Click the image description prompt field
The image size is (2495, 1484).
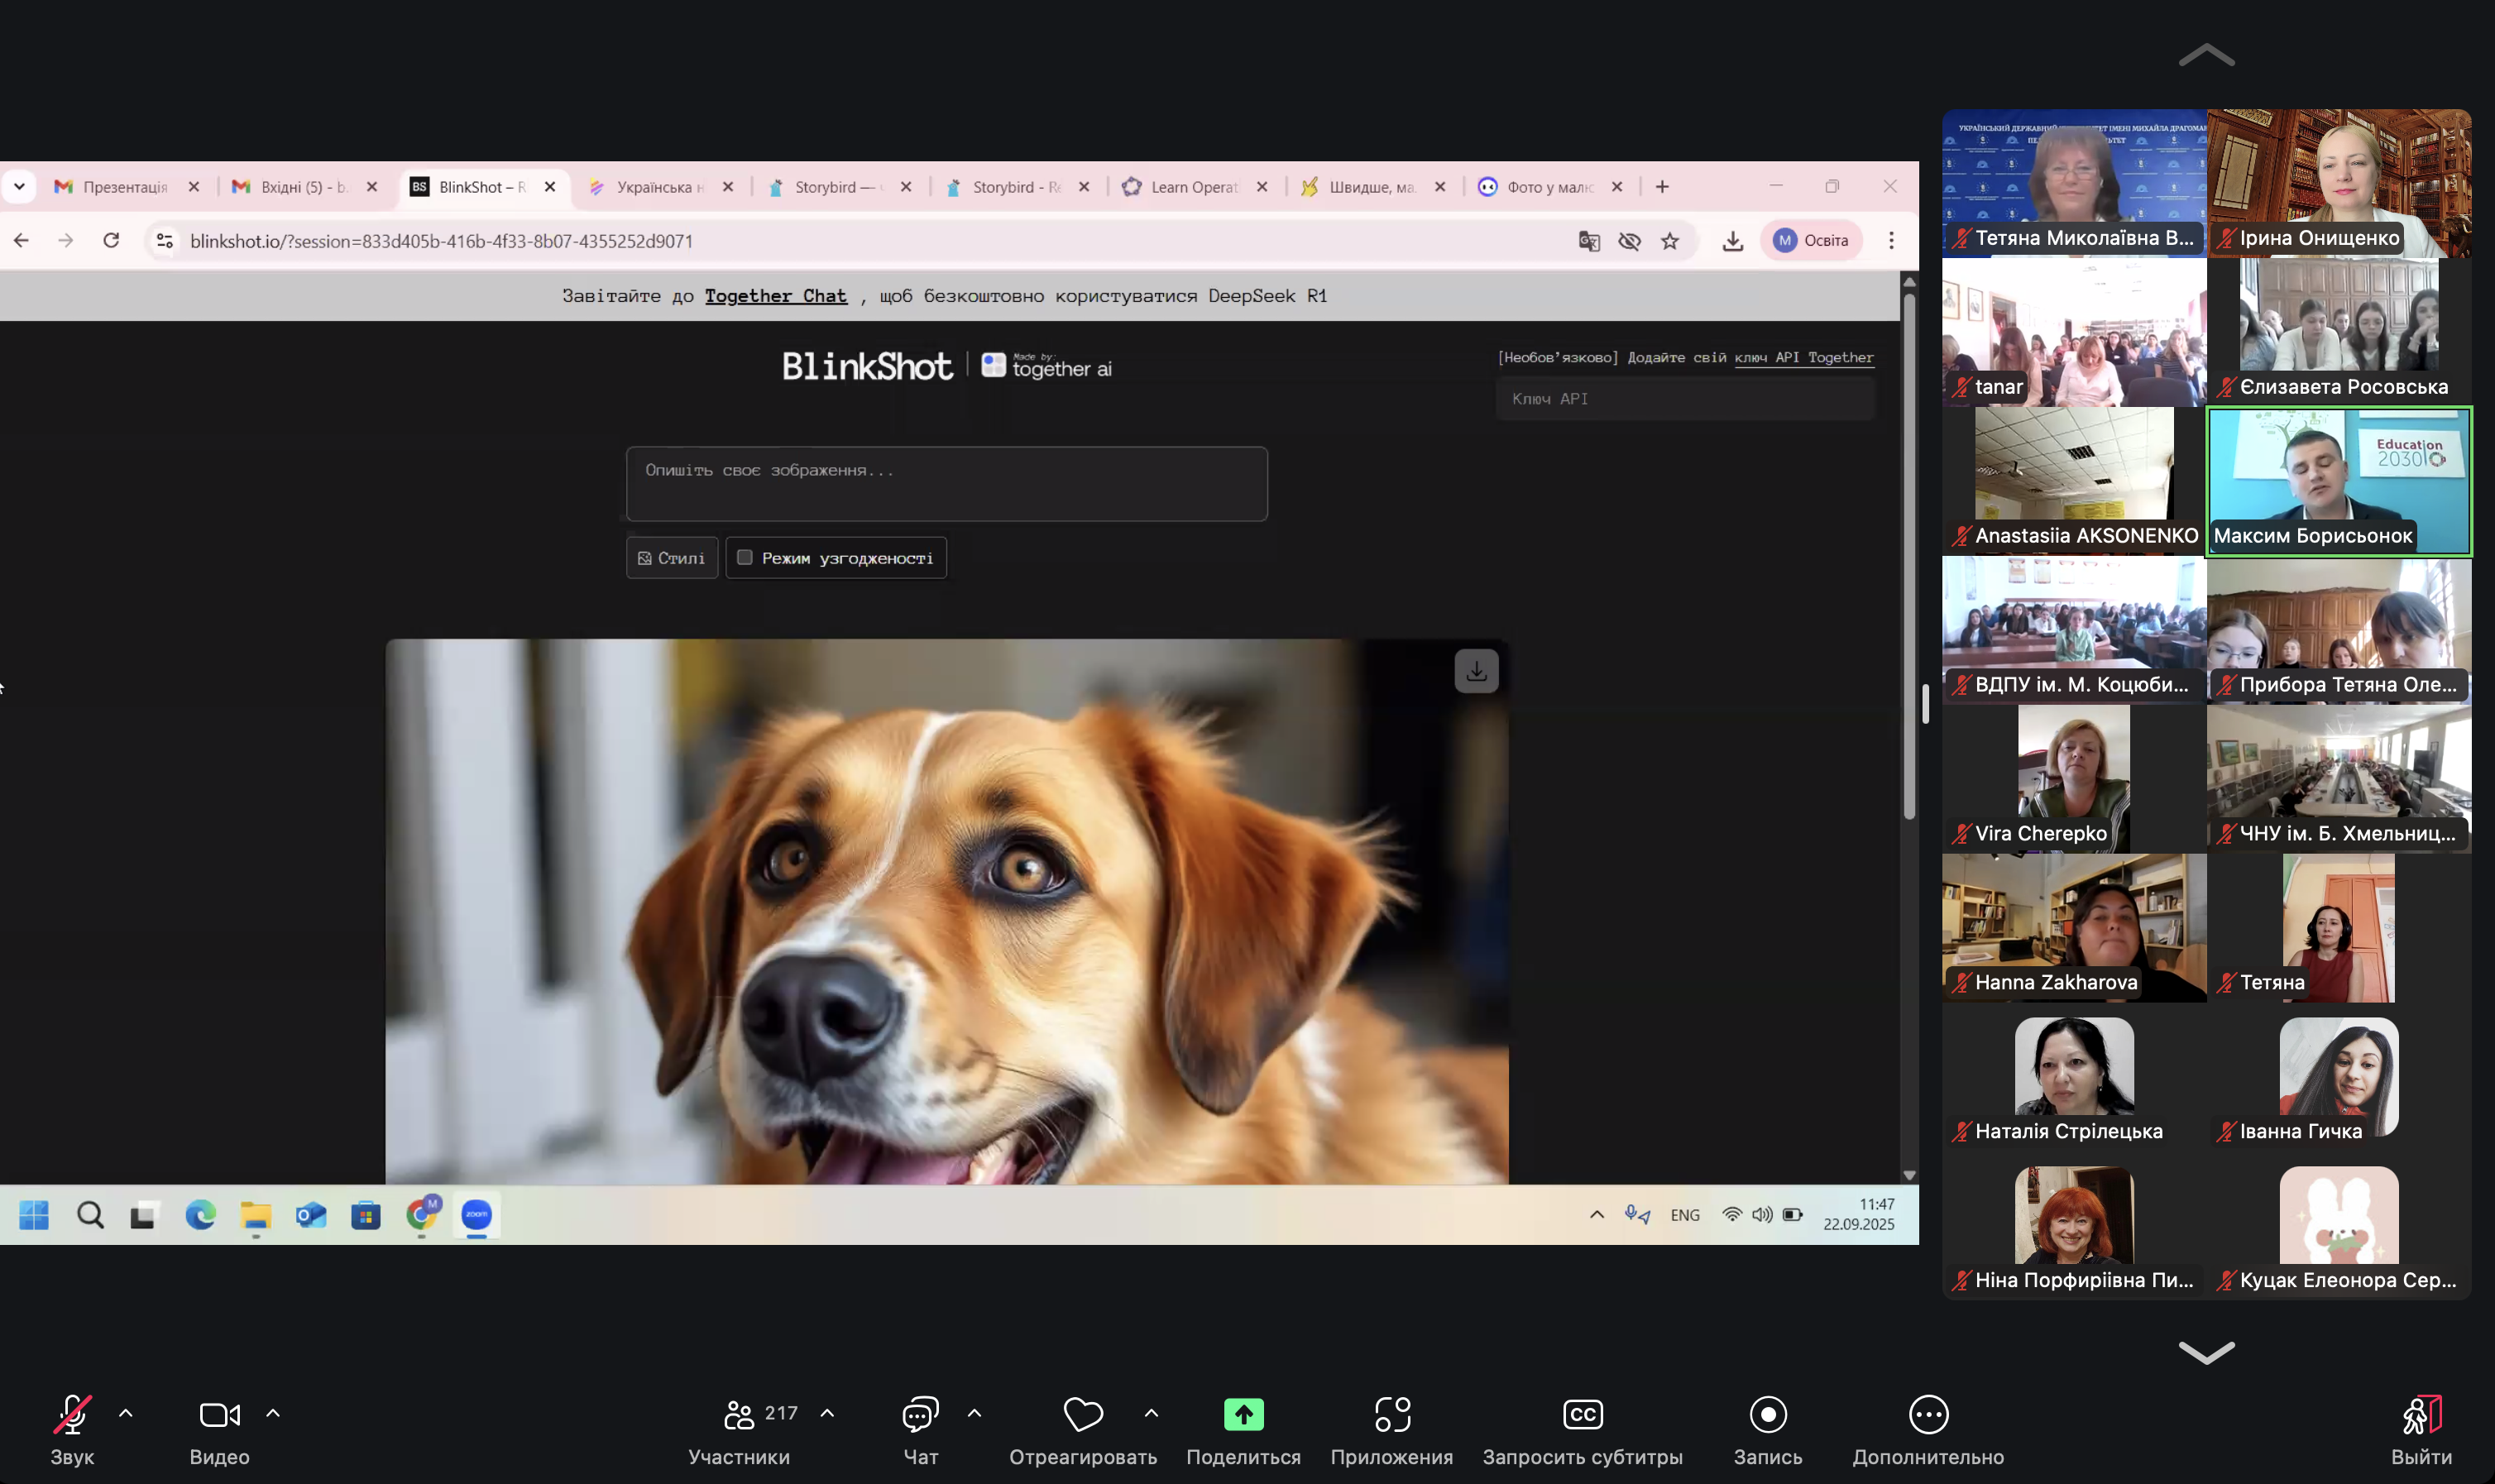pyautogui.click(x=946, y=484)
